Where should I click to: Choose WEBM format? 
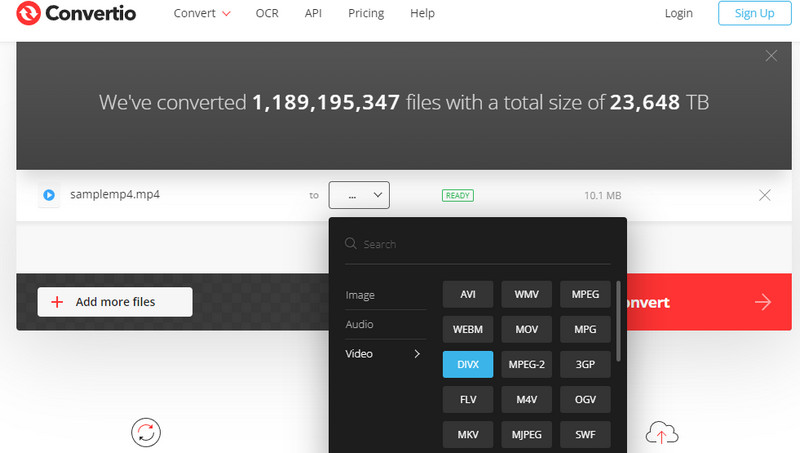pos(468,330)
